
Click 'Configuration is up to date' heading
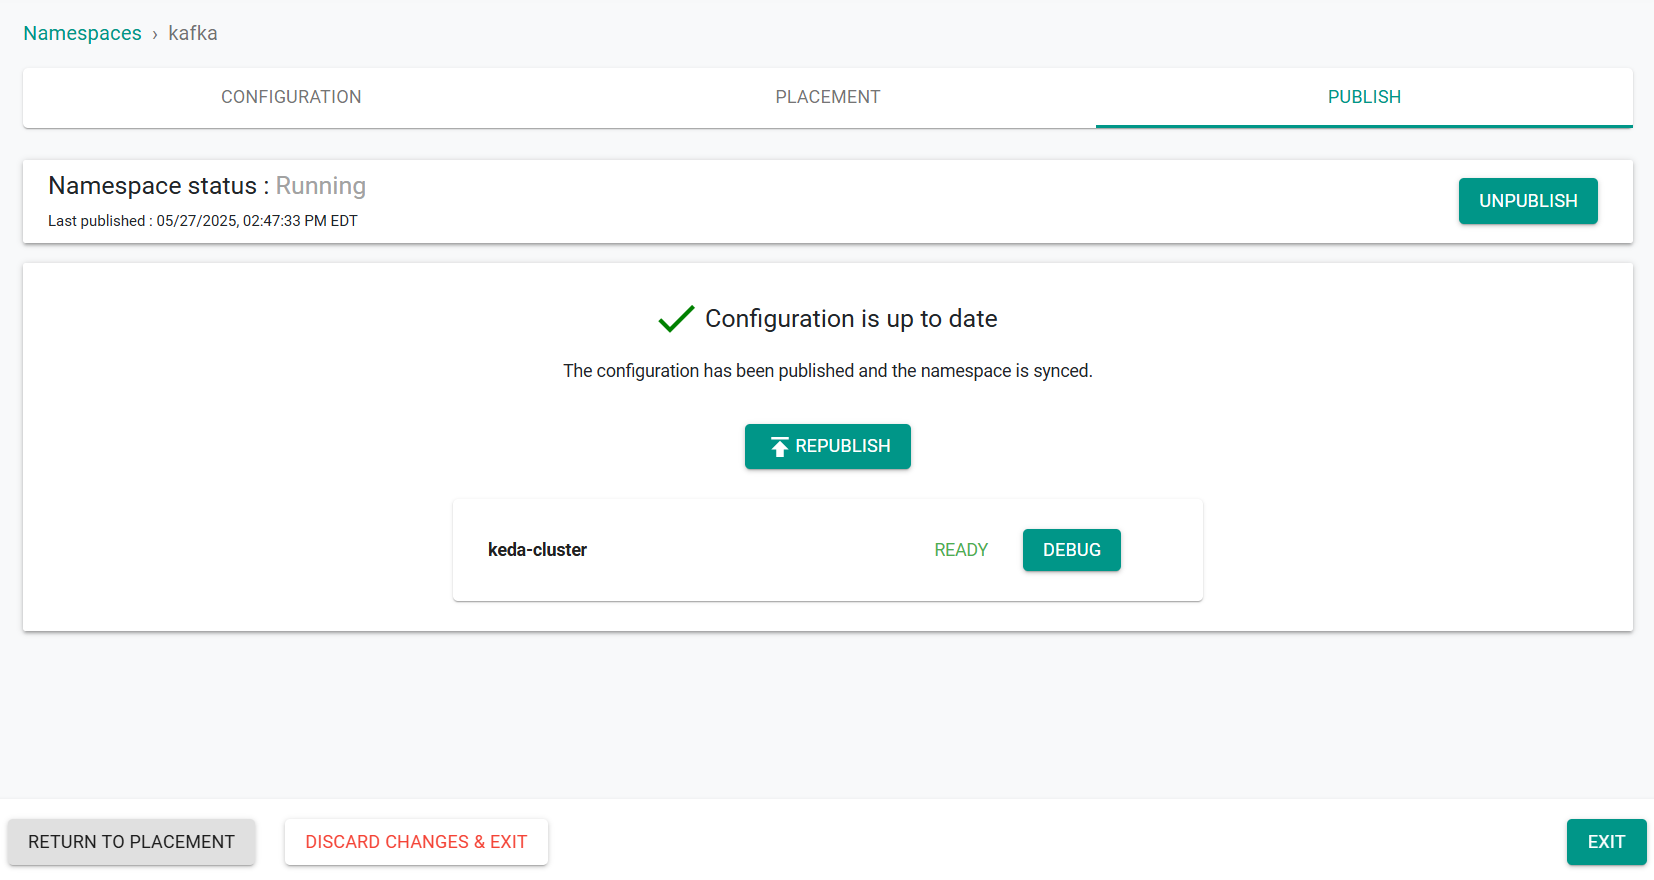click(x=851, y=319)
